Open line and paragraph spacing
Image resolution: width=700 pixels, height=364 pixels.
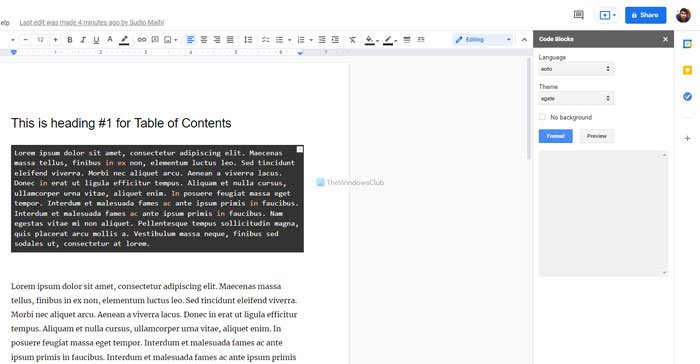coord(248,40)
